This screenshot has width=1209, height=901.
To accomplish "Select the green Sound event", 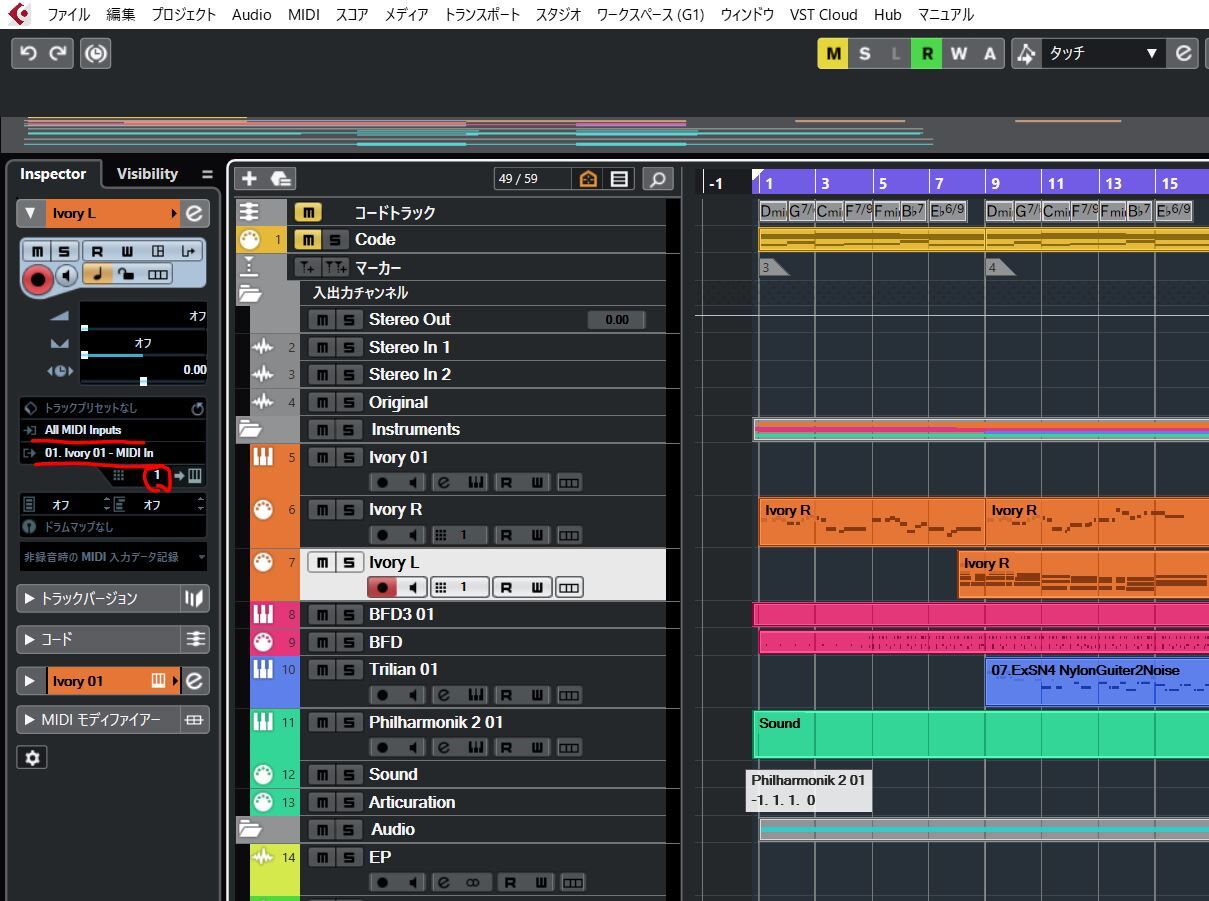I will click(980, 734).
